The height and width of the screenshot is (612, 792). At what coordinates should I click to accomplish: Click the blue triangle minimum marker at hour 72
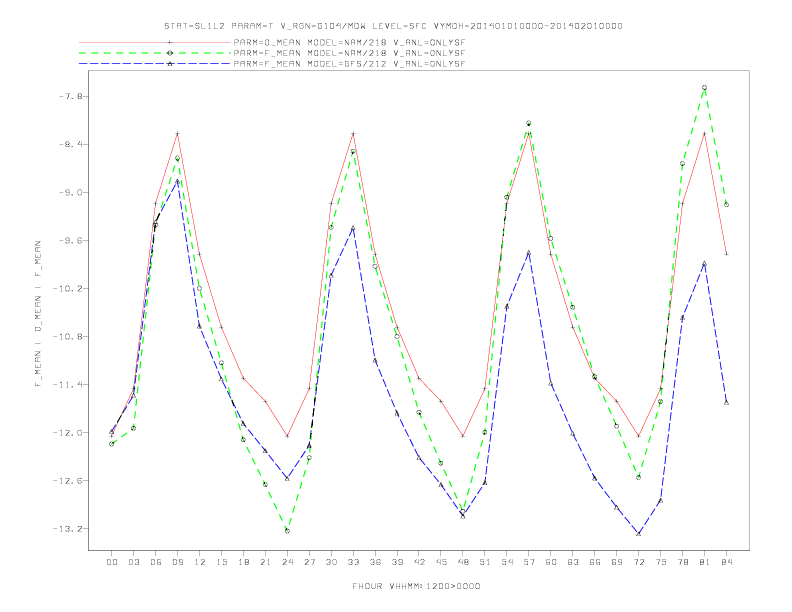point(638,534)
